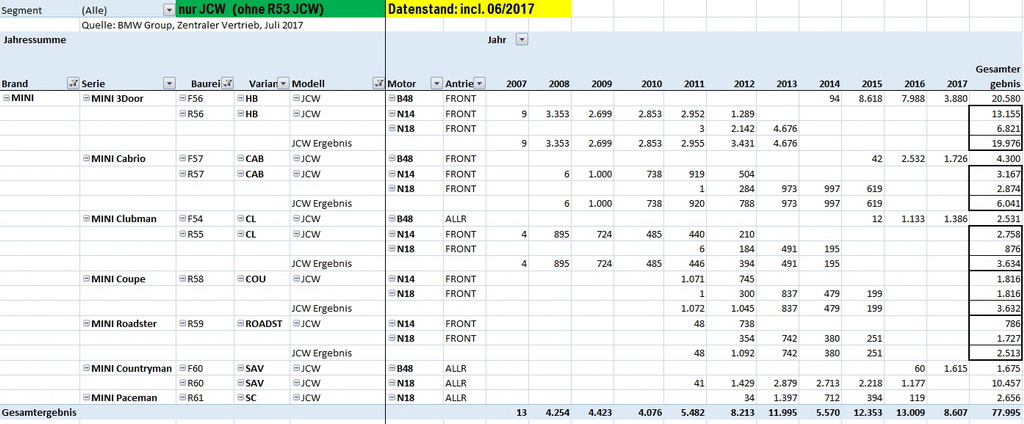Click the 'Gesamtergebnis' column header
The width and height of the screenshot is (1024, 424).
997,76
